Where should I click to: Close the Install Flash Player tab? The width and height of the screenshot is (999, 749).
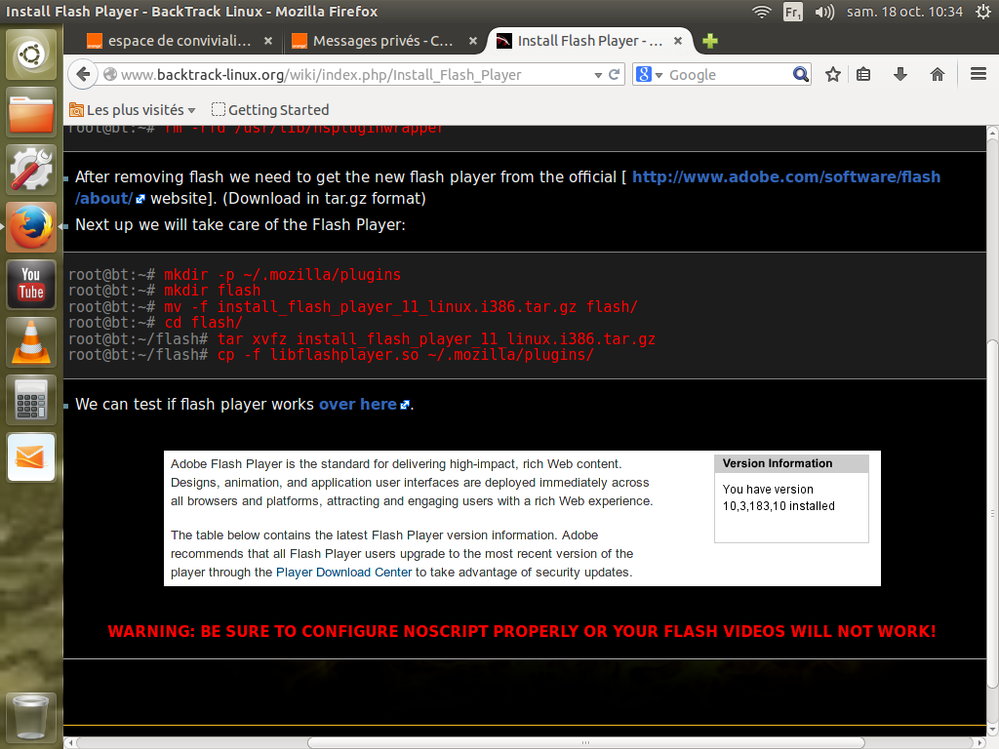(x=678, y=41)
